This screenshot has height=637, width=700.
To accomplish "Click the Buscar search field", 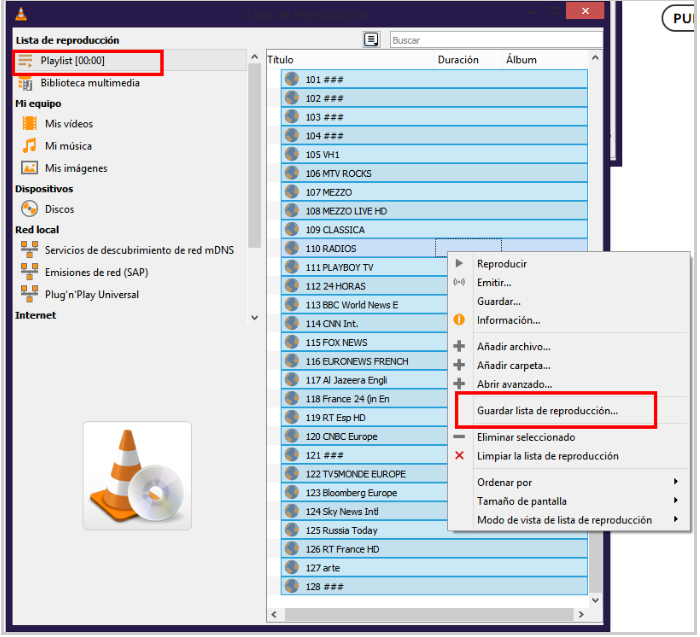I will (496, 40).
